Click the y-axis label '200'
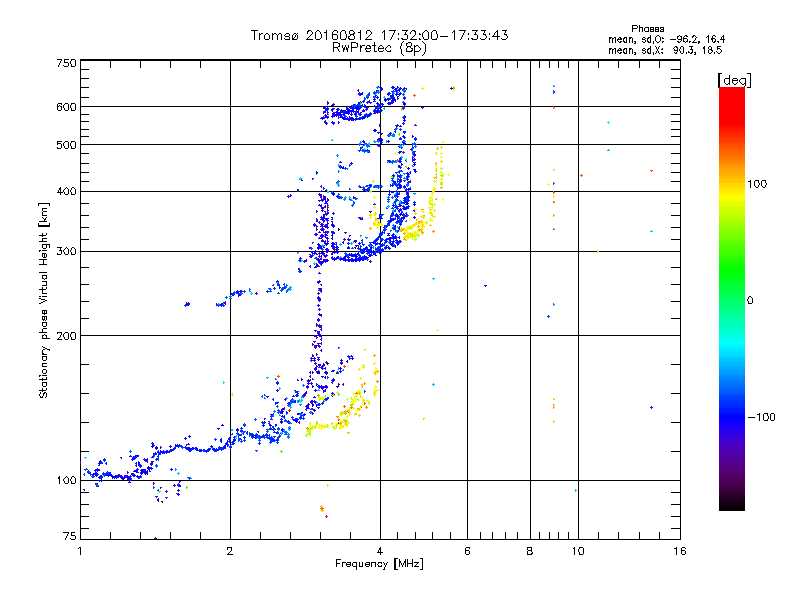The image size is (800, 600). coord(66,336)
